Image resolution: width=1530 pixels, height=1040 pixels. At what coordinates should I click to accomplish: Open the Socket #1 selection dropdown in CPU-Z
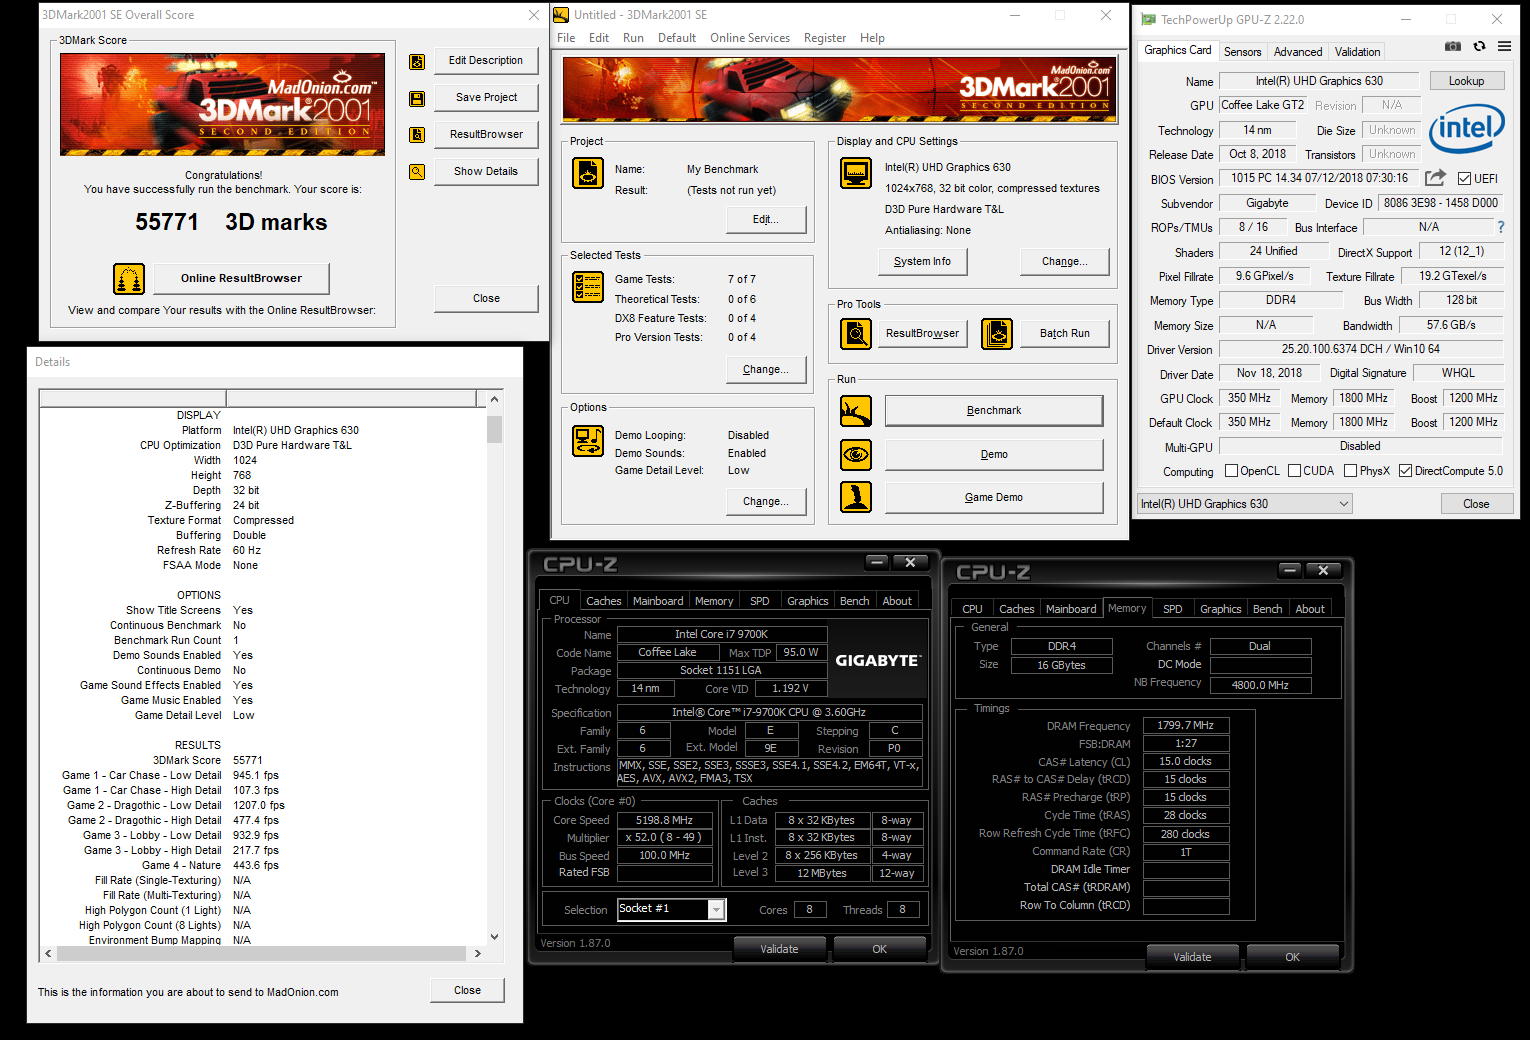(671, 908)
